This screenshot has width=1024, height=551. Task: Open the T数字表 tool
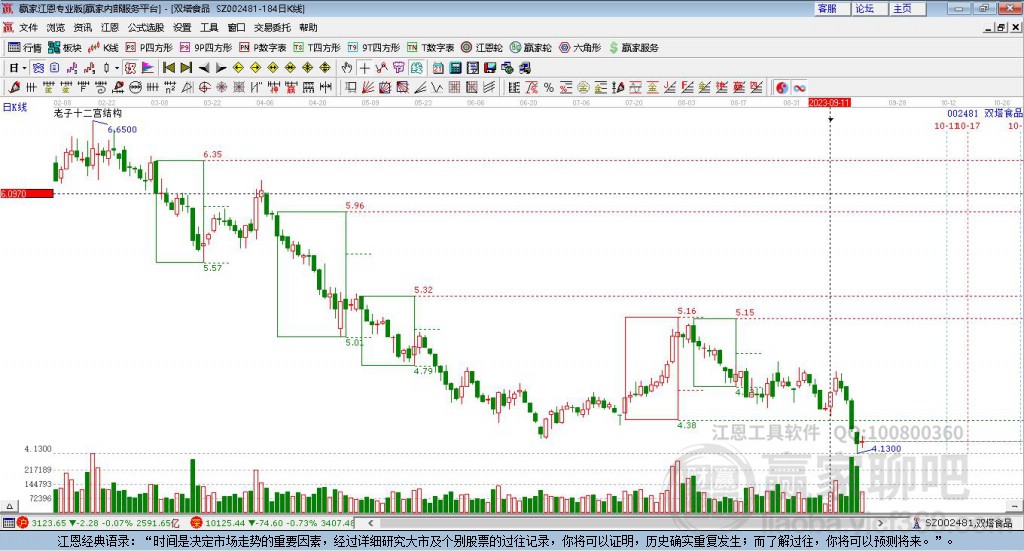430,48
